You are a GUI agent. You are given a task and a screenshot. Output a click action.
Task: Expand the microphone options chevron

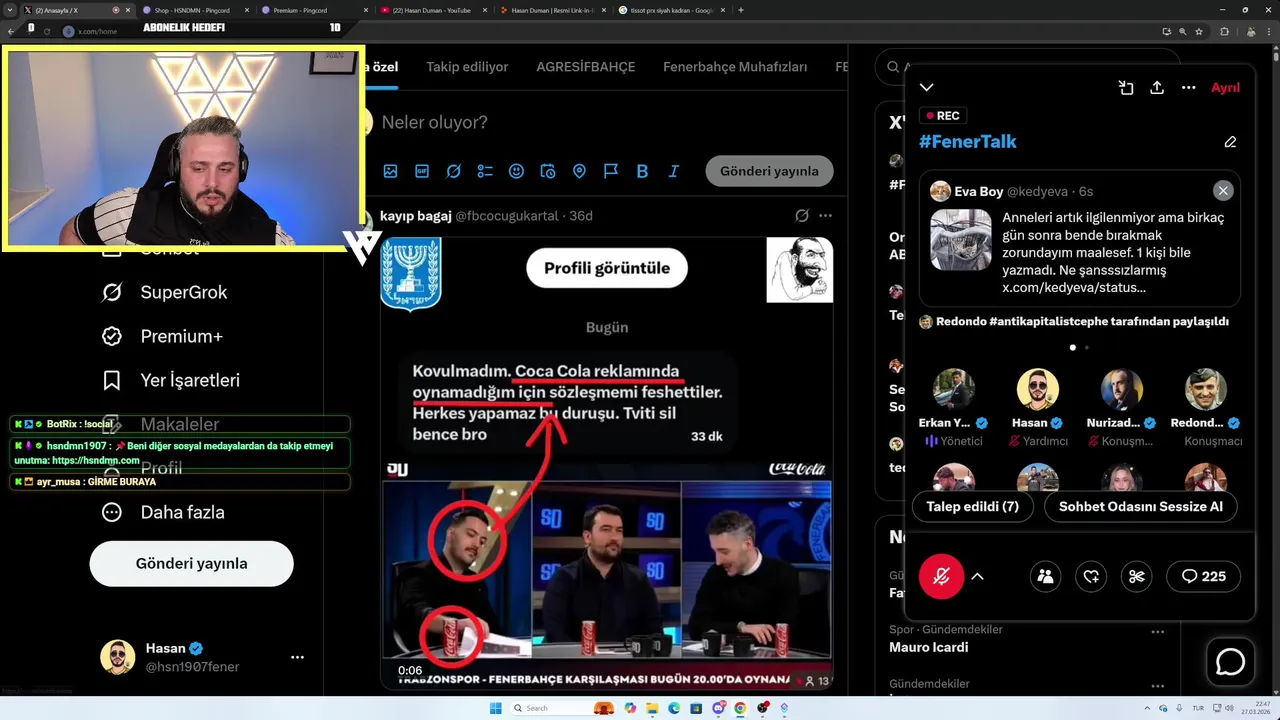pyautogui.click(x=977, y=576)
